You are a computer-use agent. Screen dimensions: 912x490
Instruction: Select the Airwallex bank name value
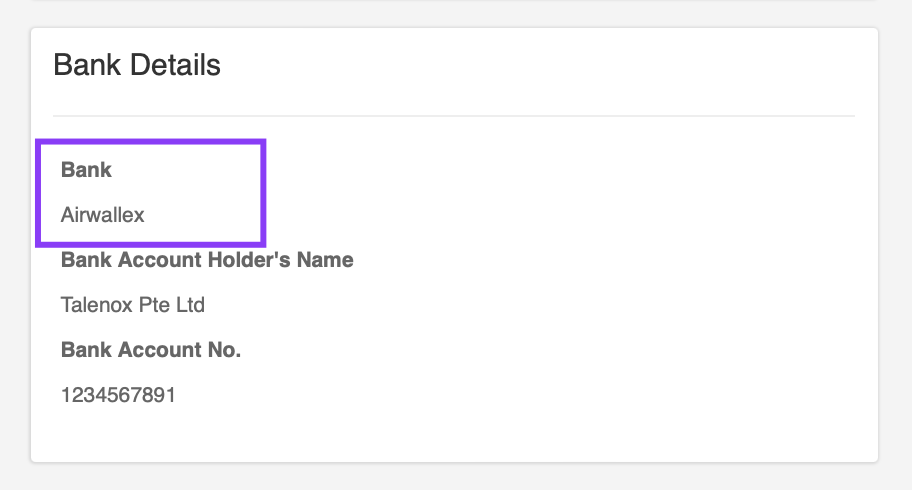tap(103, 215)
